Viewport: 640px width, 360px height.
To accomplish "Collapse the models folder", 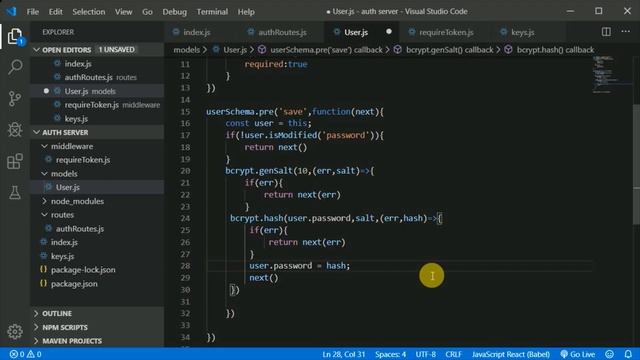I will 97,173.
